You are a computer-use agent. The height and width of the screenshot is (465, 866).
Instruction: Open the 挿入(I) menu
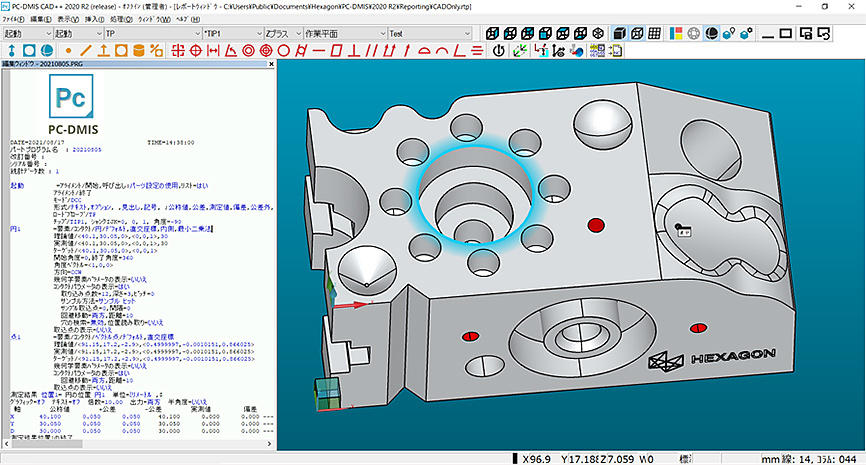point(94,19)
